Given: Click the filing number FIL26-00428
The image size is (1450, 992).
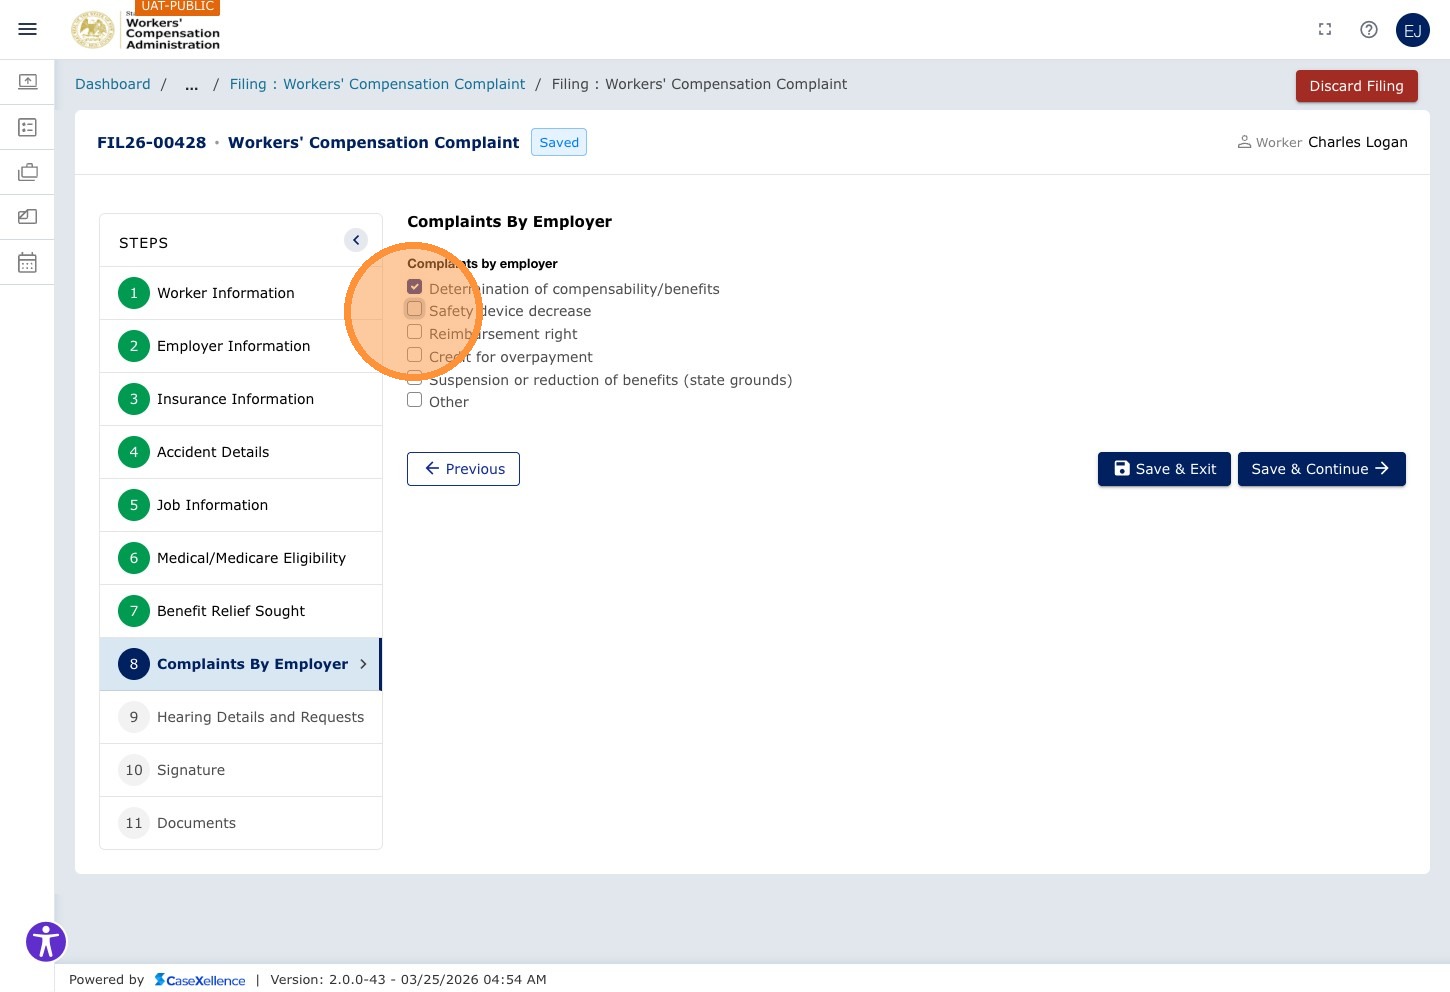Looking at the screenshot, I should click(151, 142).
